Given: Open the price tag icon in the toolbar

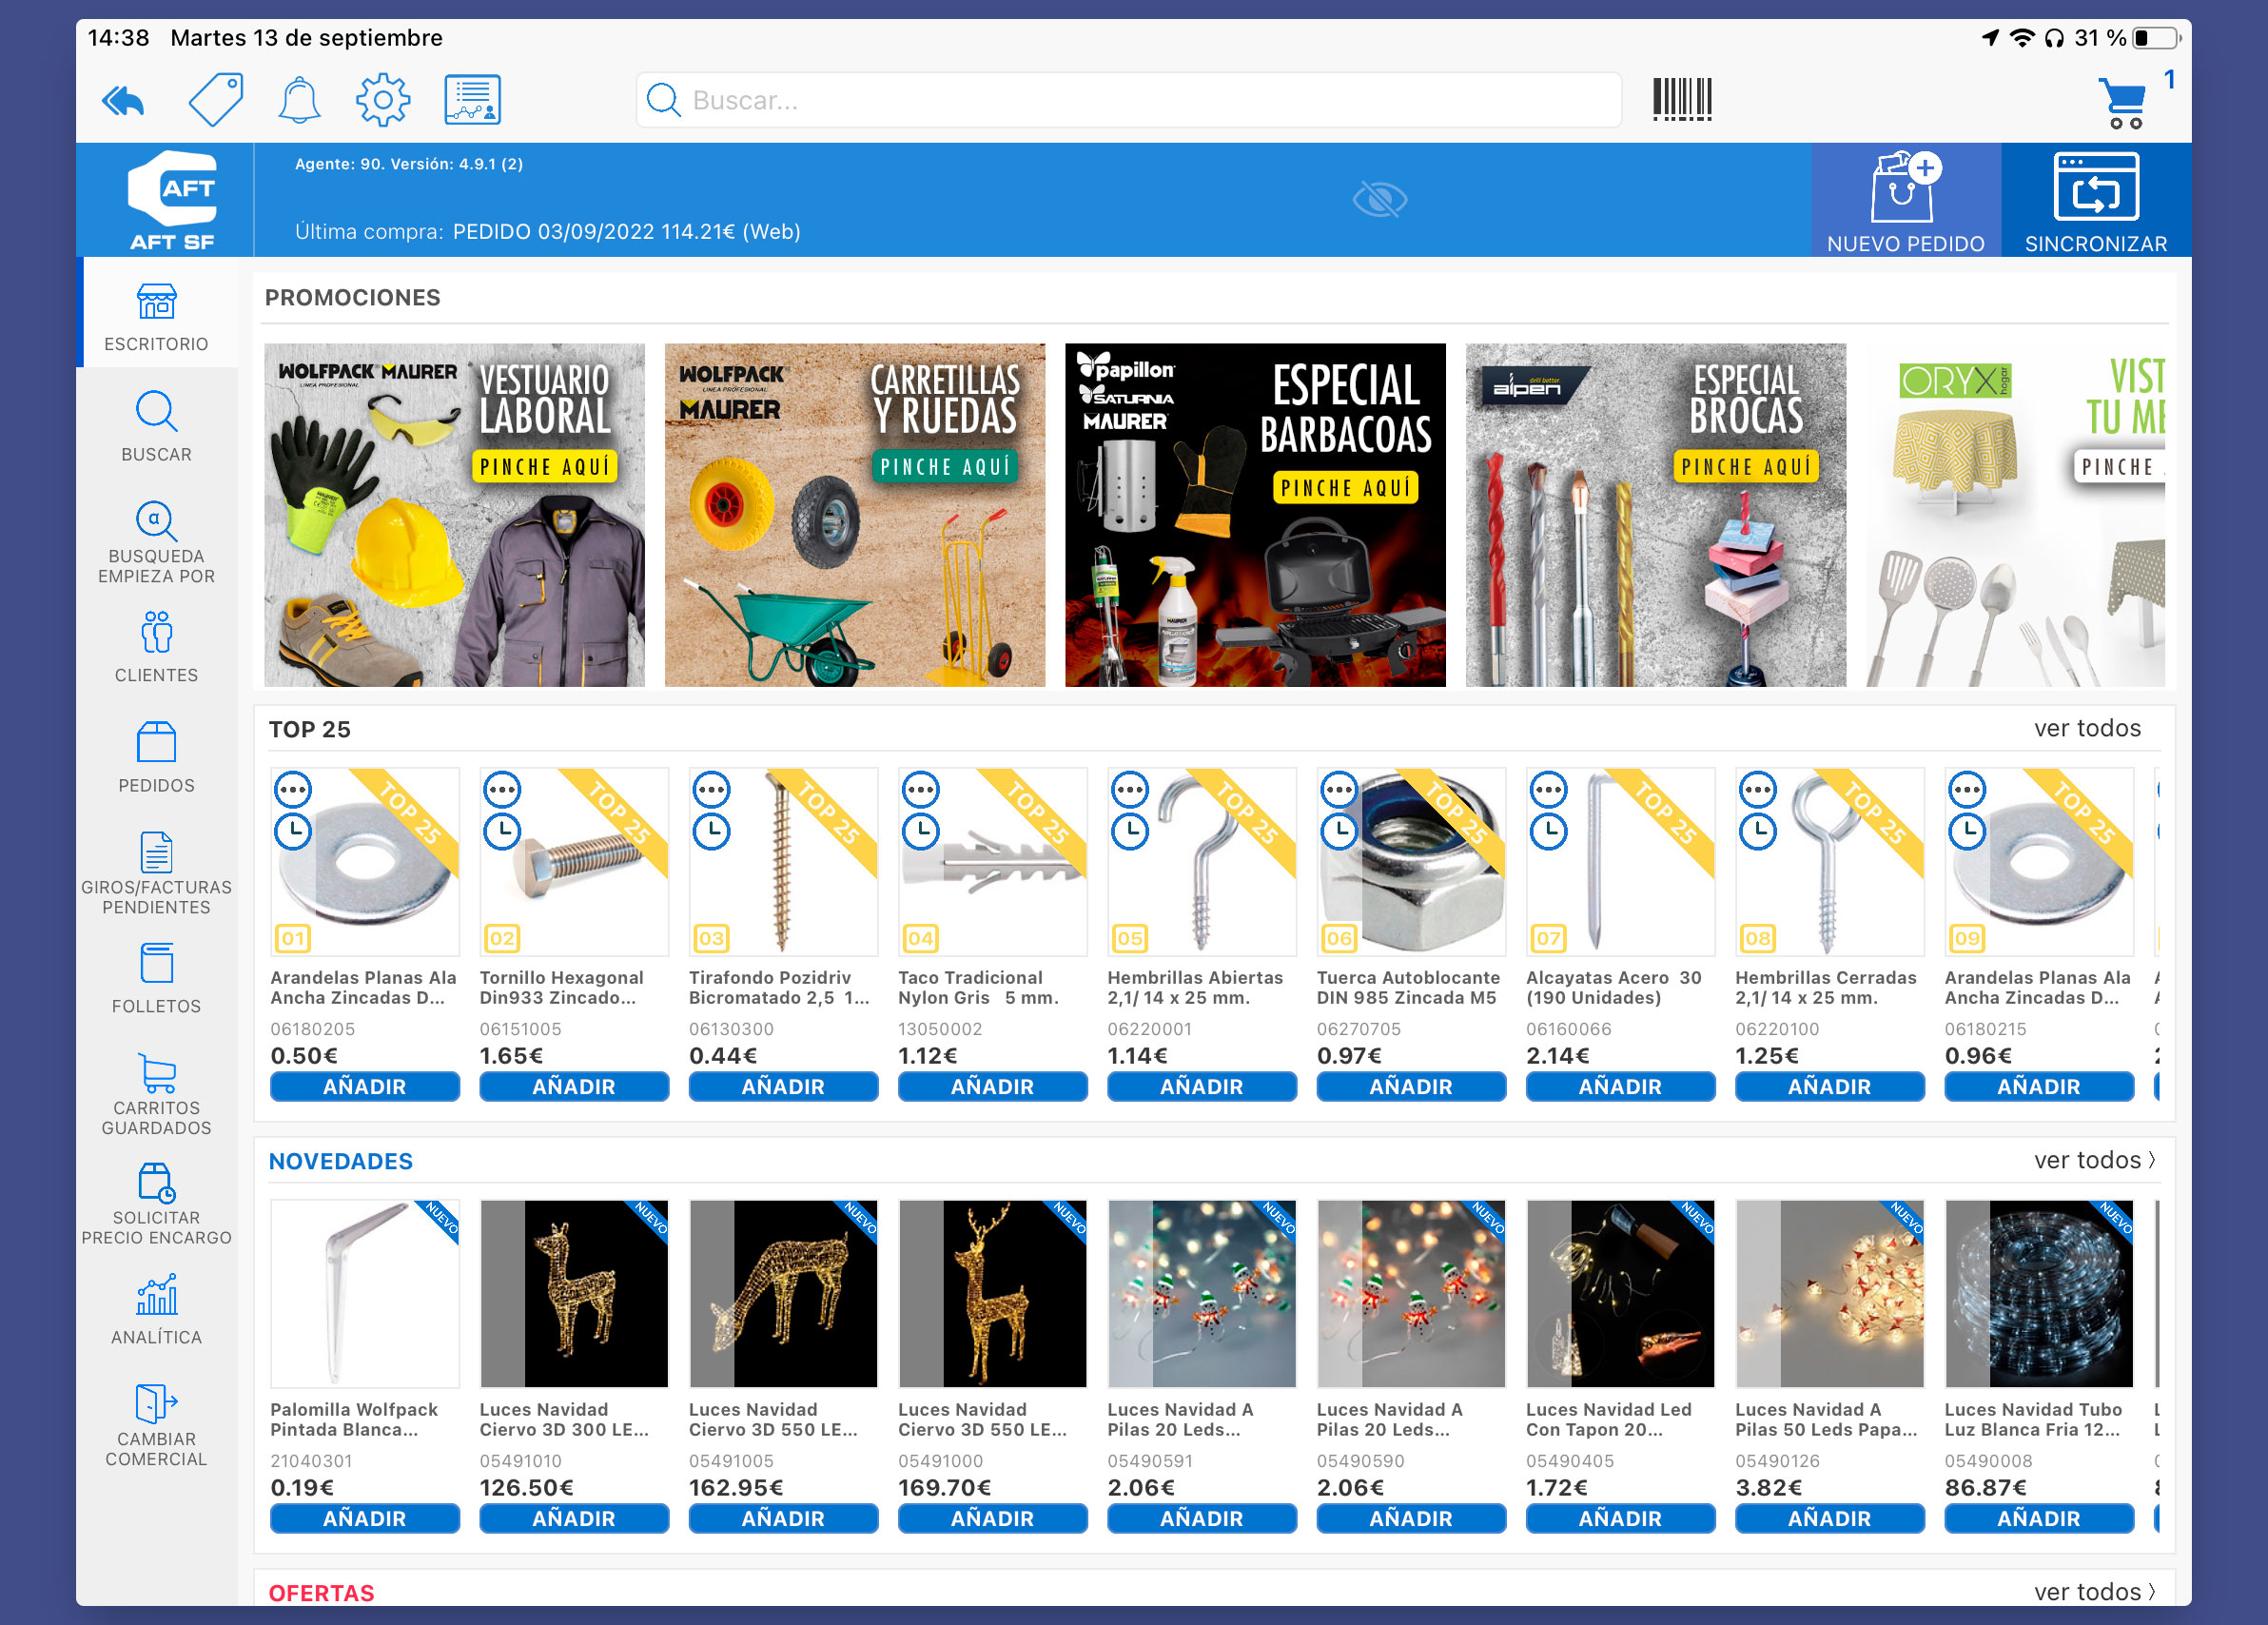Looking at the screenshot, I should (215, 99).
